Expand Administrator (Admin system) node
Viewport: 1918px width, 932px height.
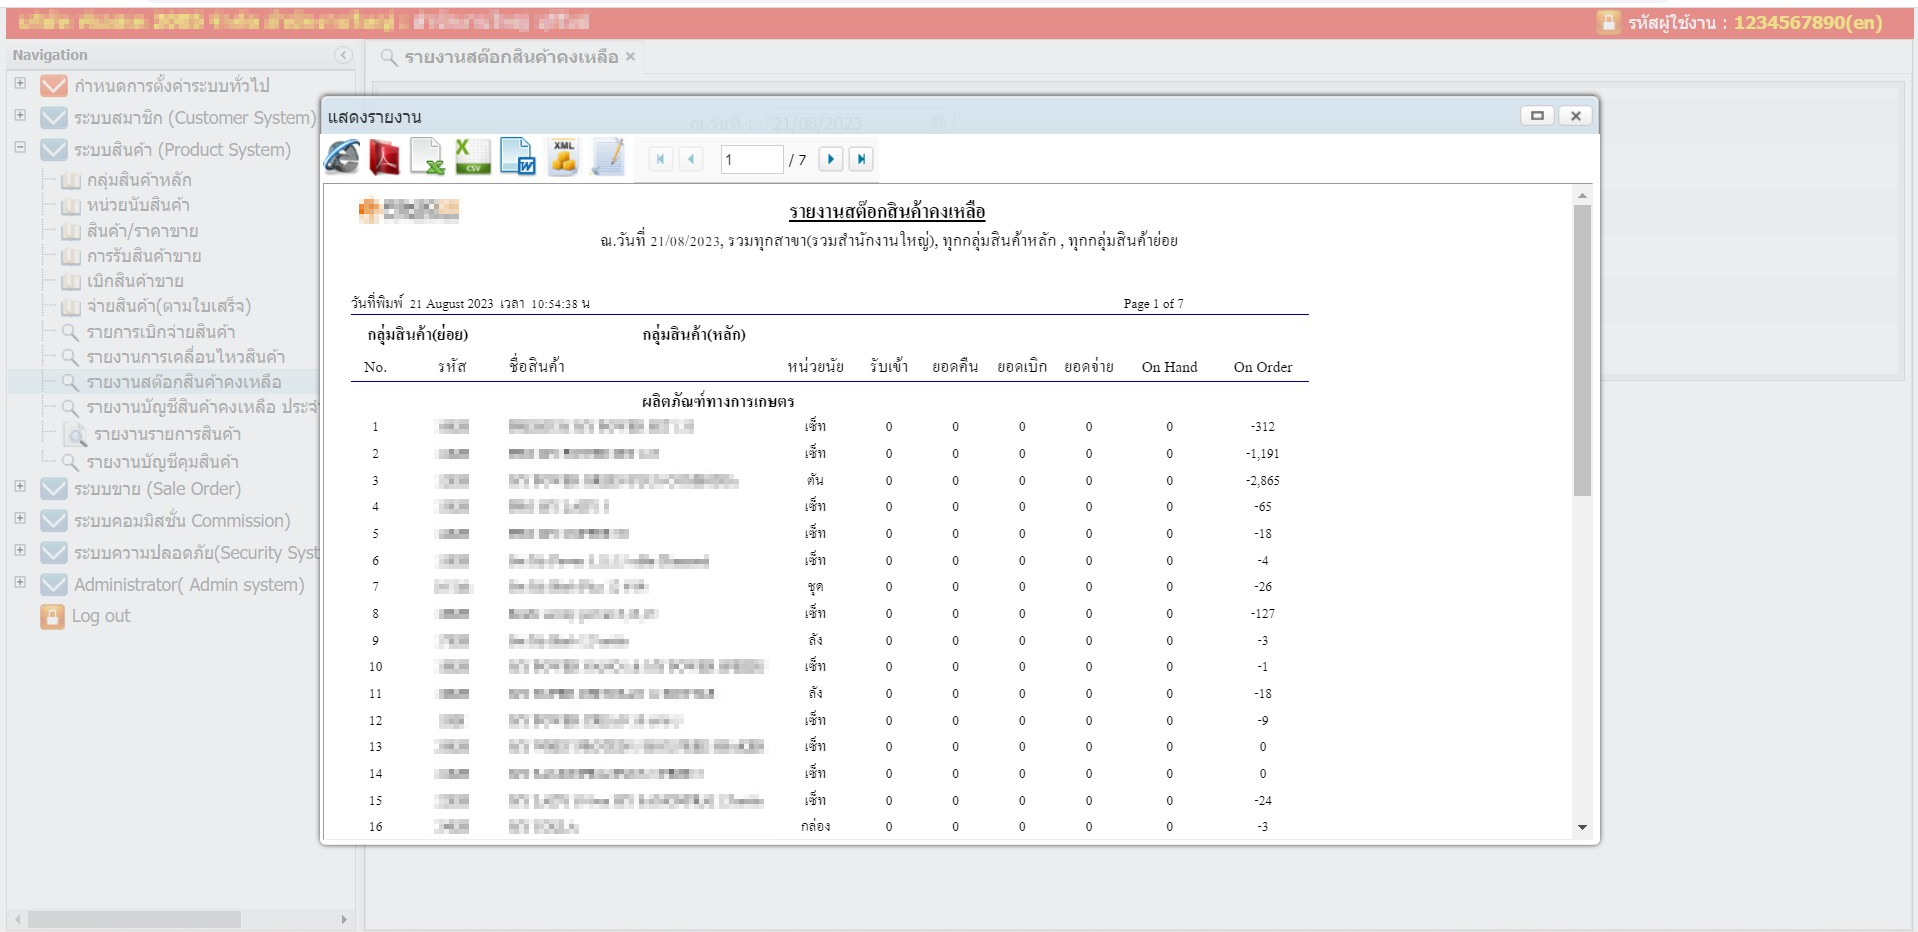point(20,582)
